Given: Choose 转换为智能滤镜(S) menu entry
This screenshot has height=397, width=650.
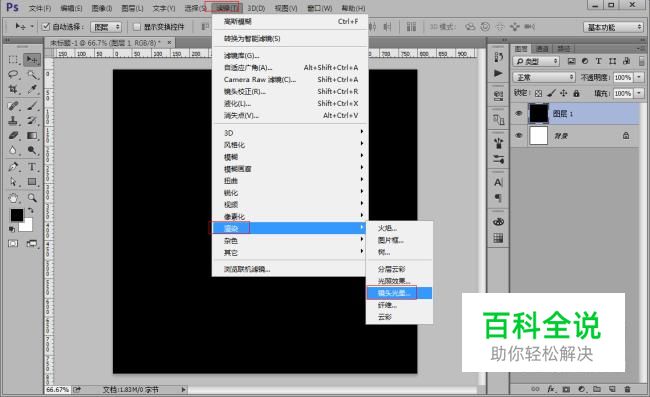Looking at the screenshot, I should click(x=290, y=39).
